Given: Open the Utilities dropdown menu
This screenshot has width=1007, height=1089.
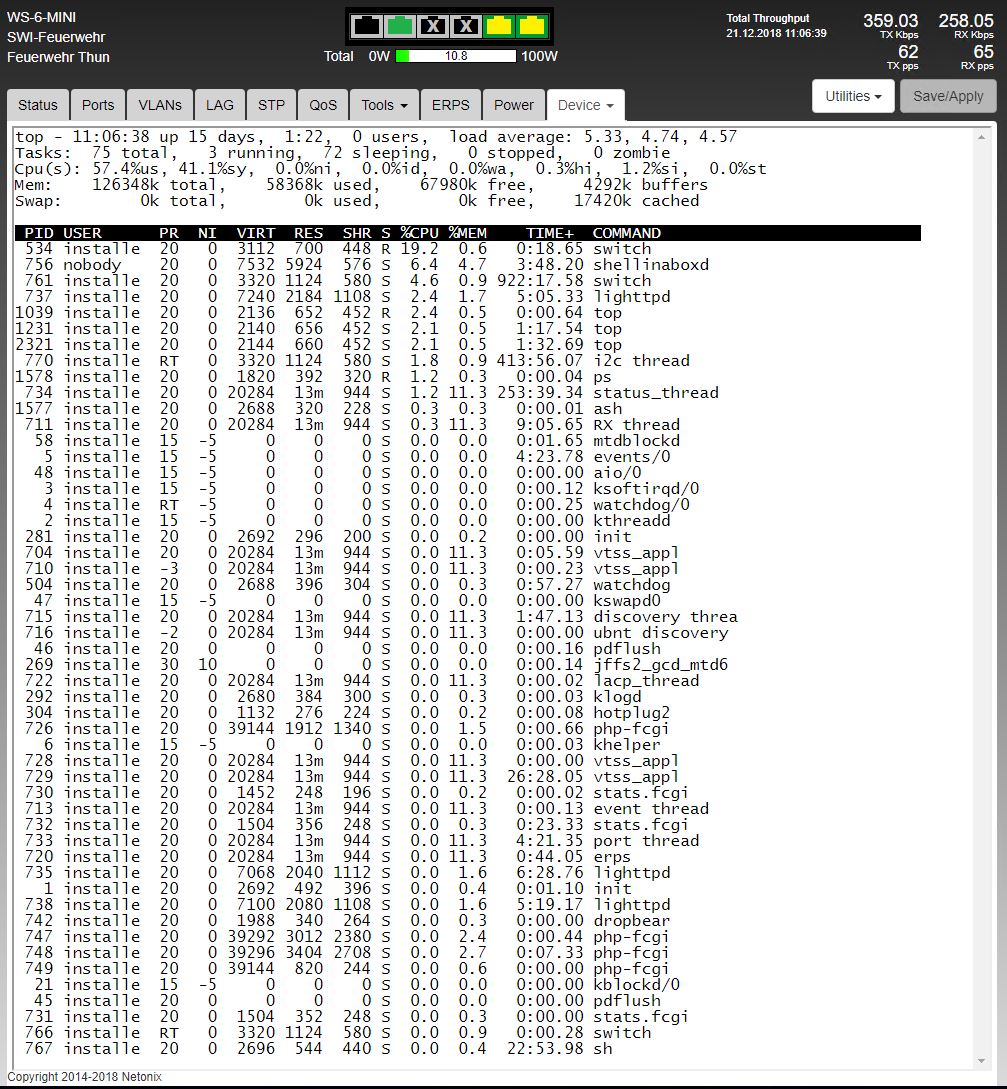Looking at the screenshot, I should pyautogui.click(x=853, y=96).
